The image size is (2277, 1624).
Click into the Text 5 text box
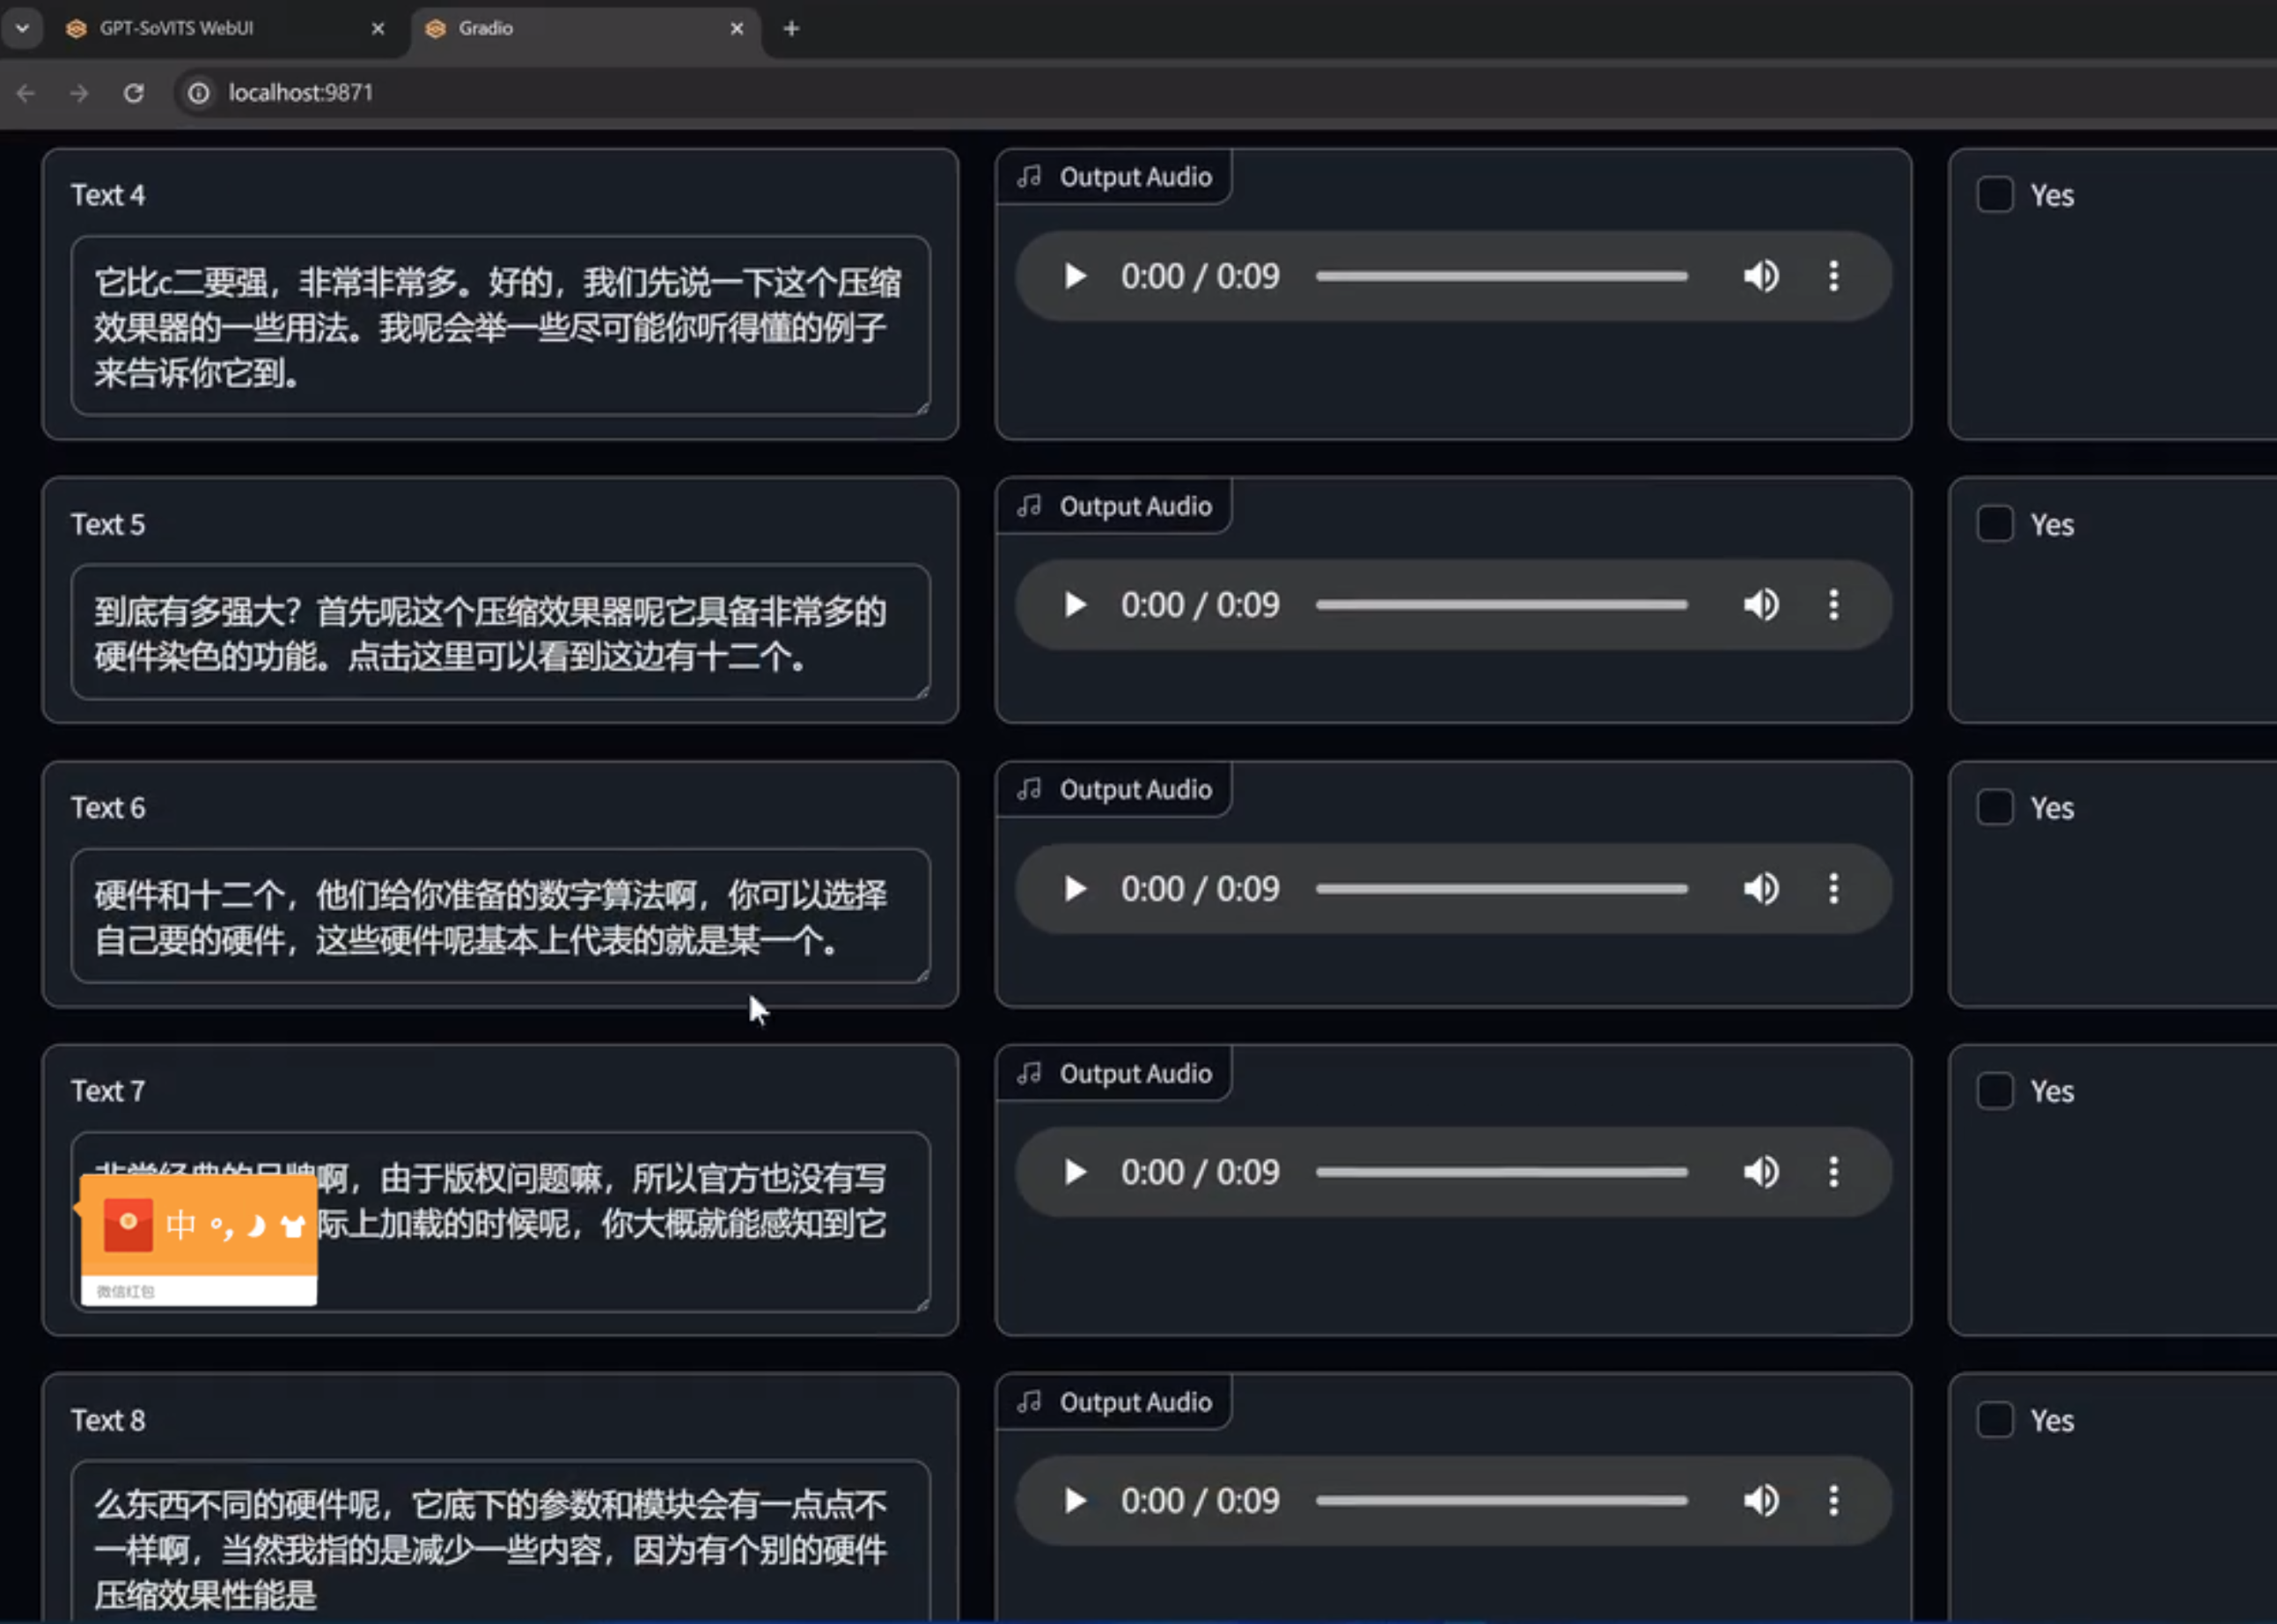tap(500, 633)
